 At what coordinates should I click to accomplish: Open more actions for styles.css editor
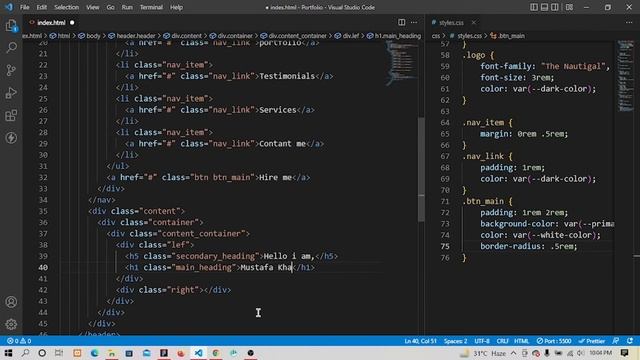(629, 22)
